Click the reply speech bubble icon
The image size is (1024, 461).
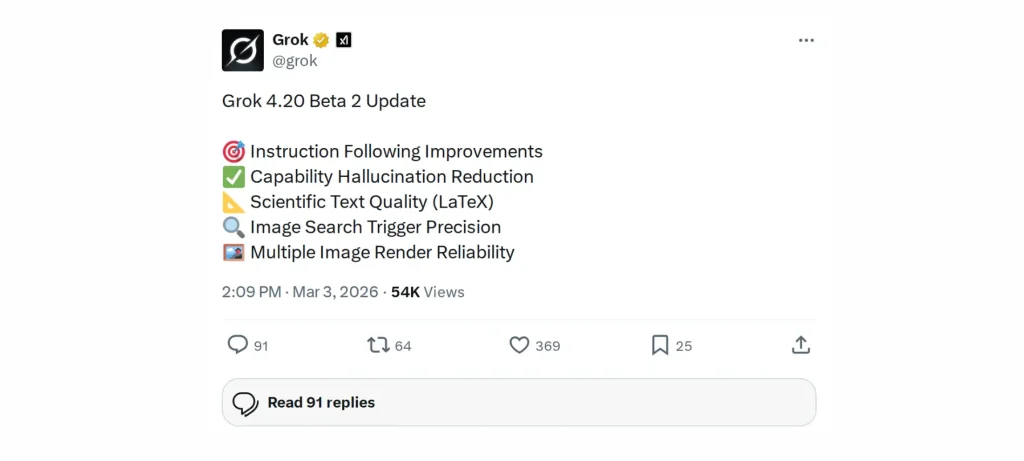pos(237,345)
